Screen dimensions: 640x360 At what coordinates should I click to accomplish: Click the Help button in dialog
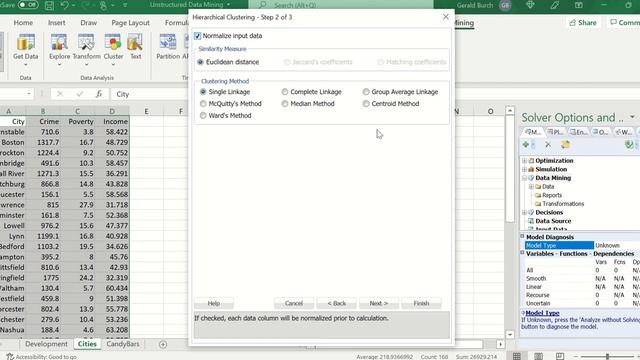point(214,303)
